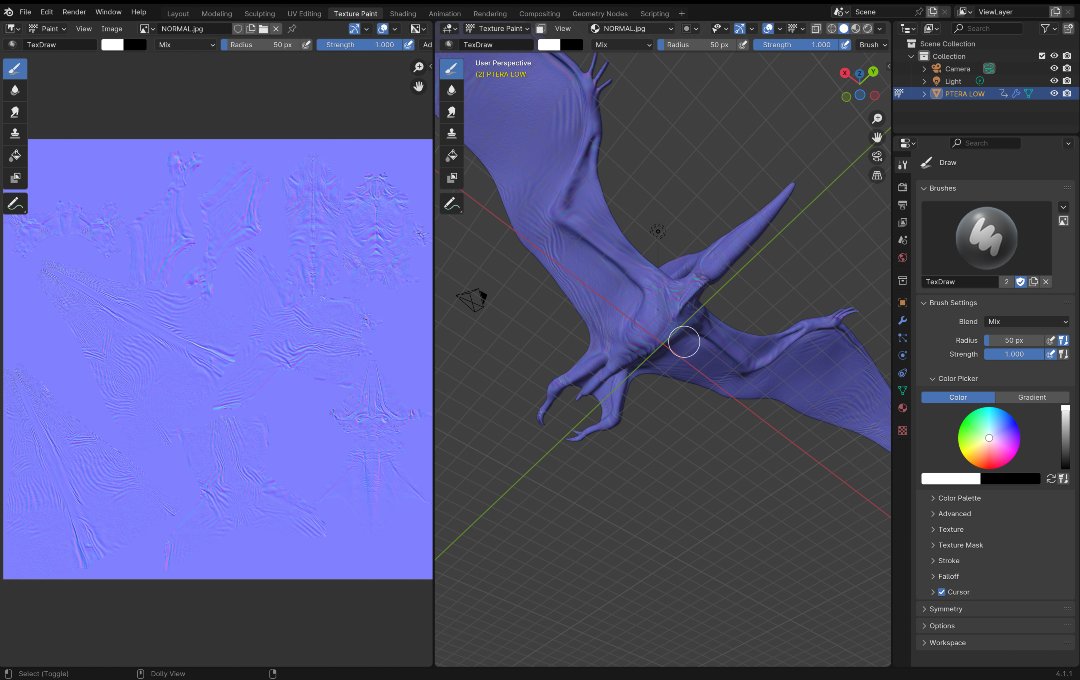
Task: Switch to the Sculpting workspace tab
Action: pyautogui.click(x=260, y=13)
